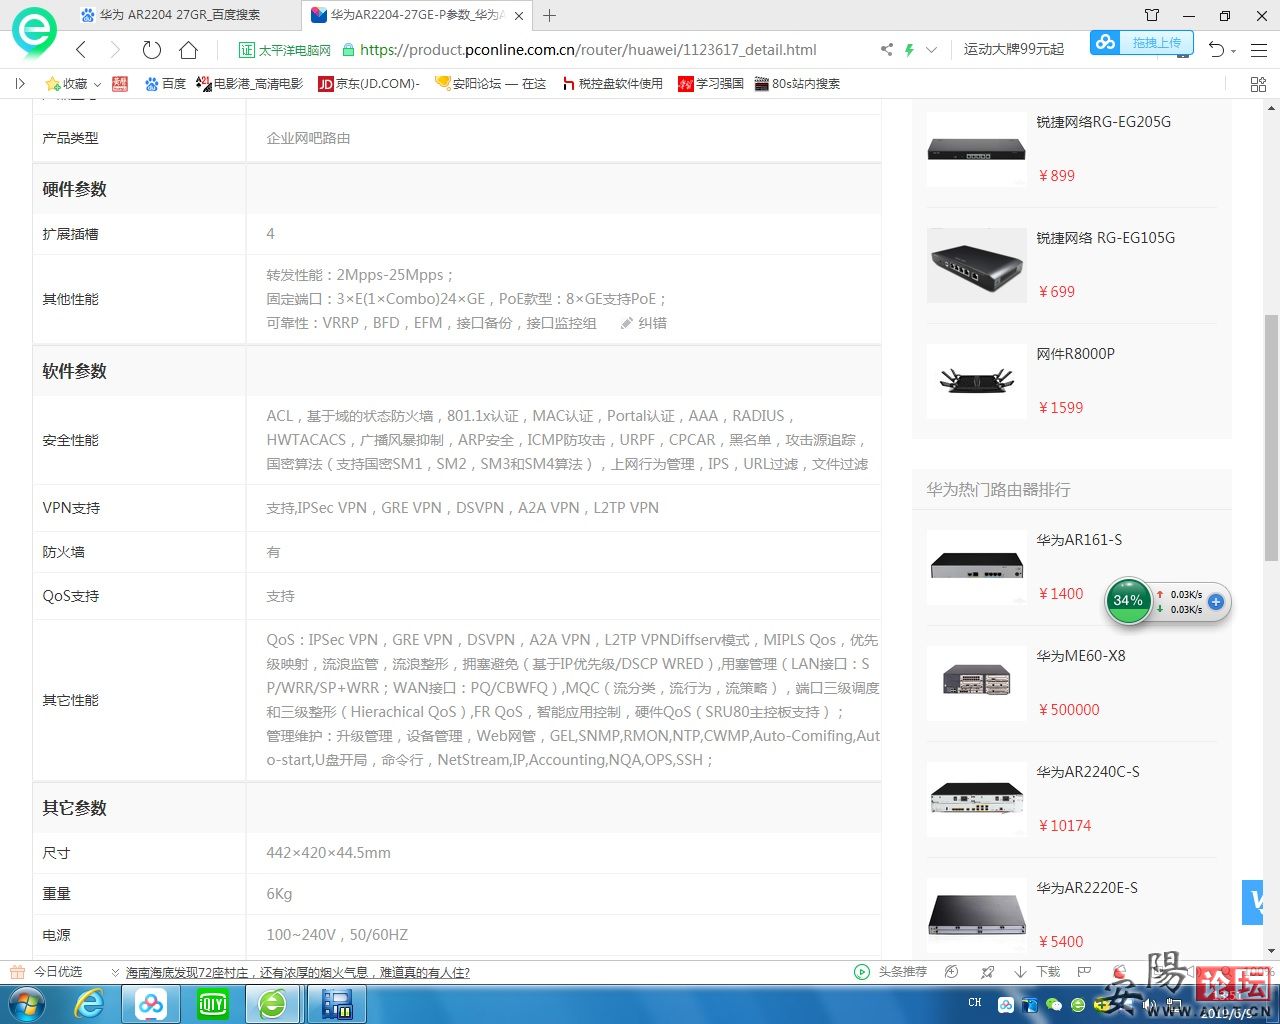Close the 华为AR2204-27GE-P参数 tab
Viewport: 1280px width, 1024px height.
coord(519,16)
